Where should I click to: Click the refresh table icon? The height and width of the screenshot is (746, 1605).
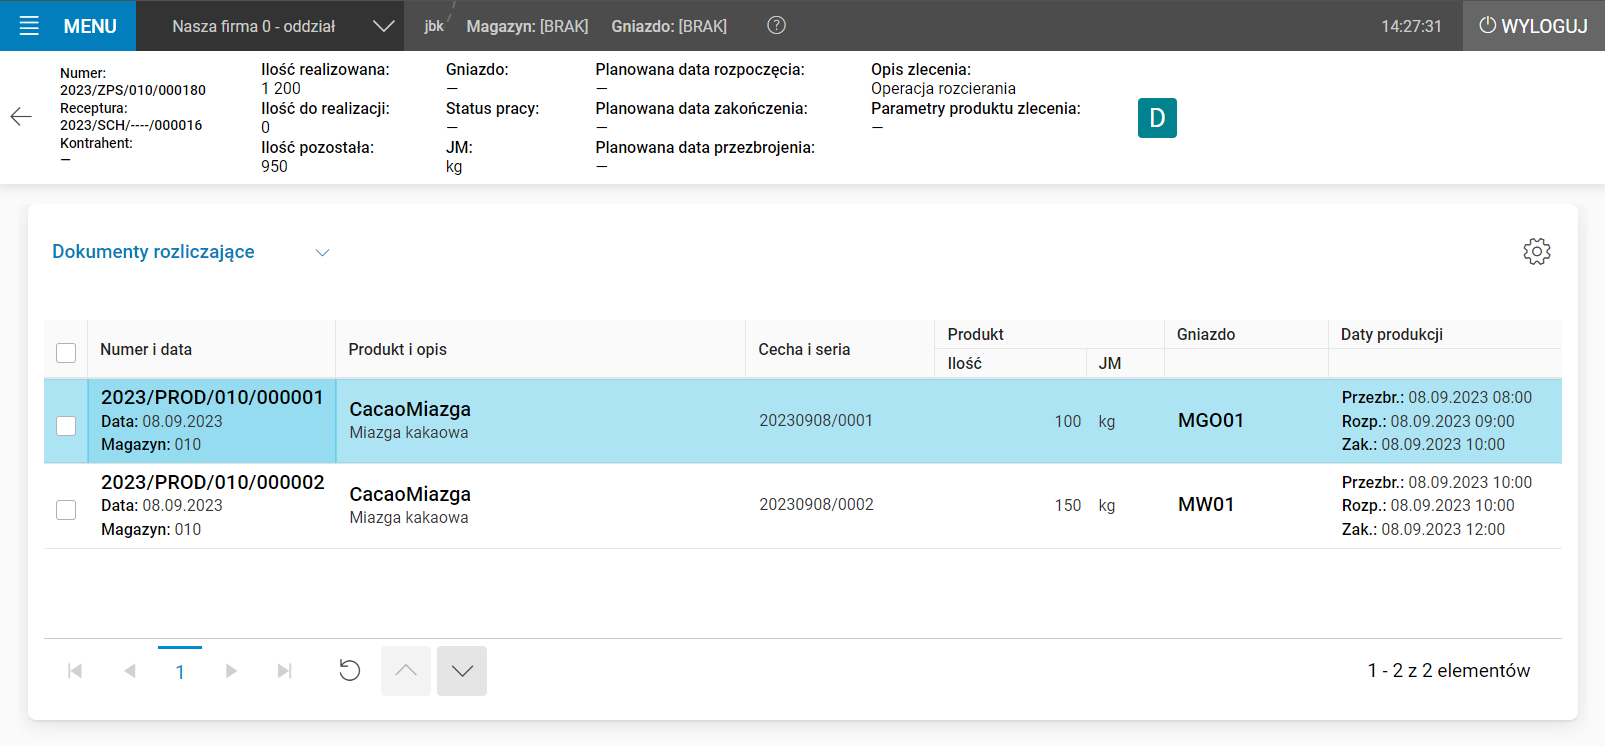(349, 670)
